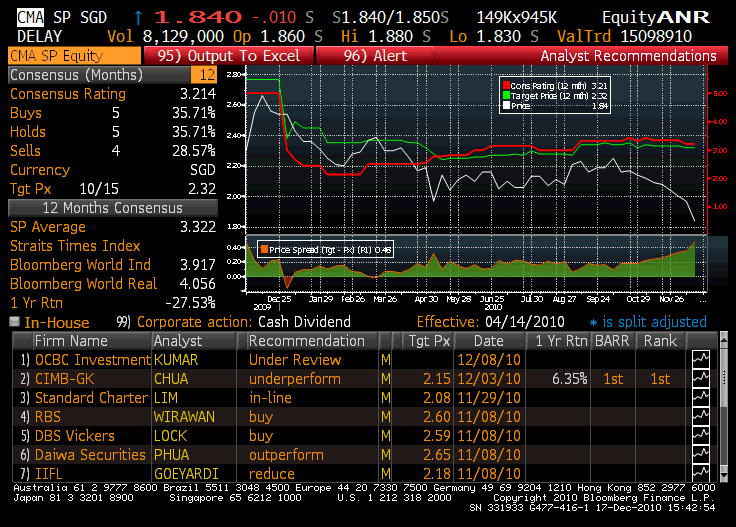736x527 pixels.
Task: Open chart icon for RBS row
Action: click(701, 417)
